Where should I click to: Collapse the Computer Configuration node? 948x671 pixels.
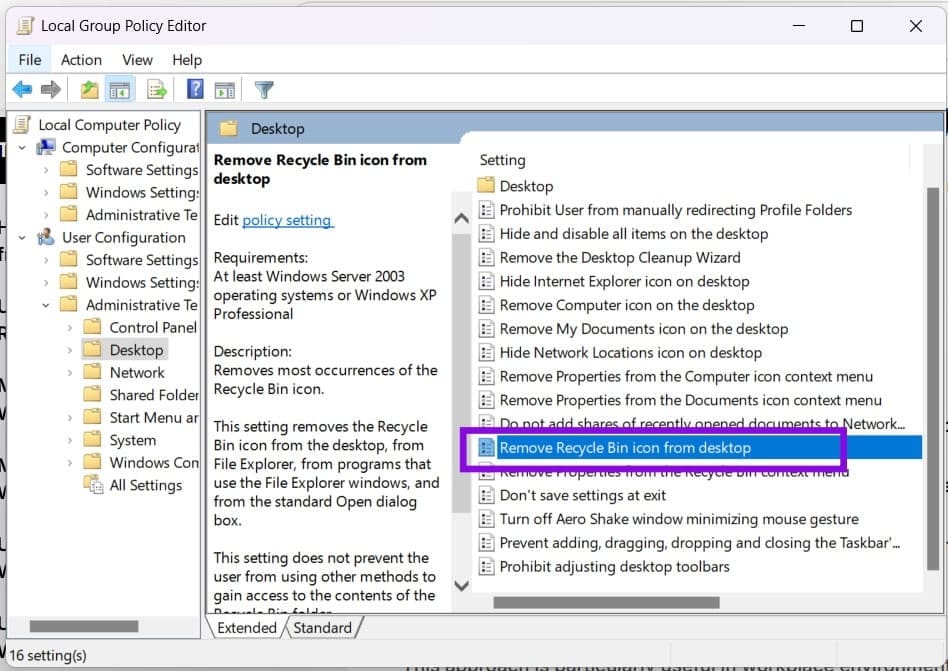[x=22, y=147]
